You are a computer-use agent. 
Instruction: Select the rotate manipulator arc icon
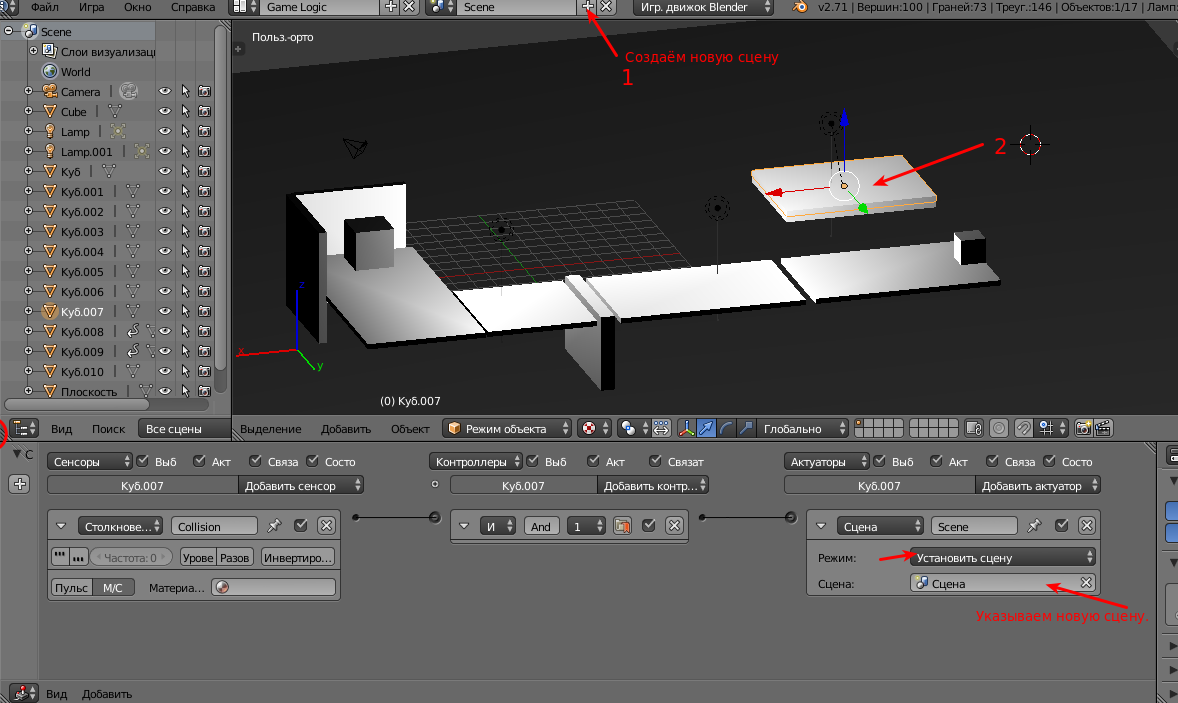click(x=727, y=428)
